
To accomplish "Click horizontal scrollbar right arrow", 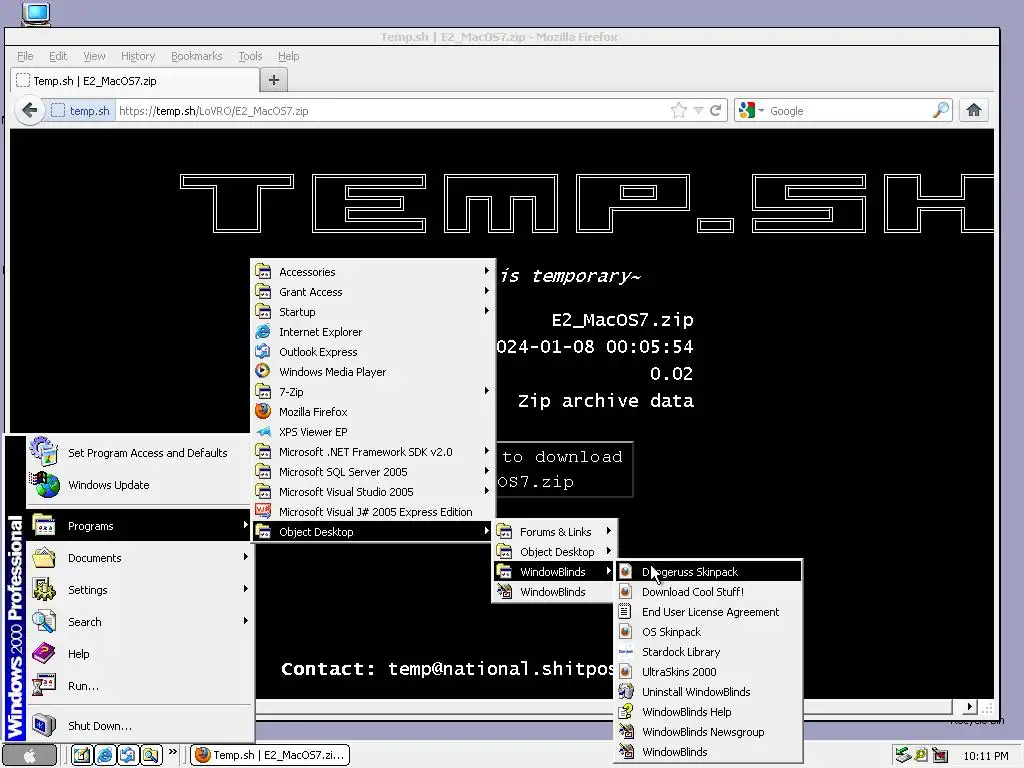I will pyautogui.click(x=969, y=707).
